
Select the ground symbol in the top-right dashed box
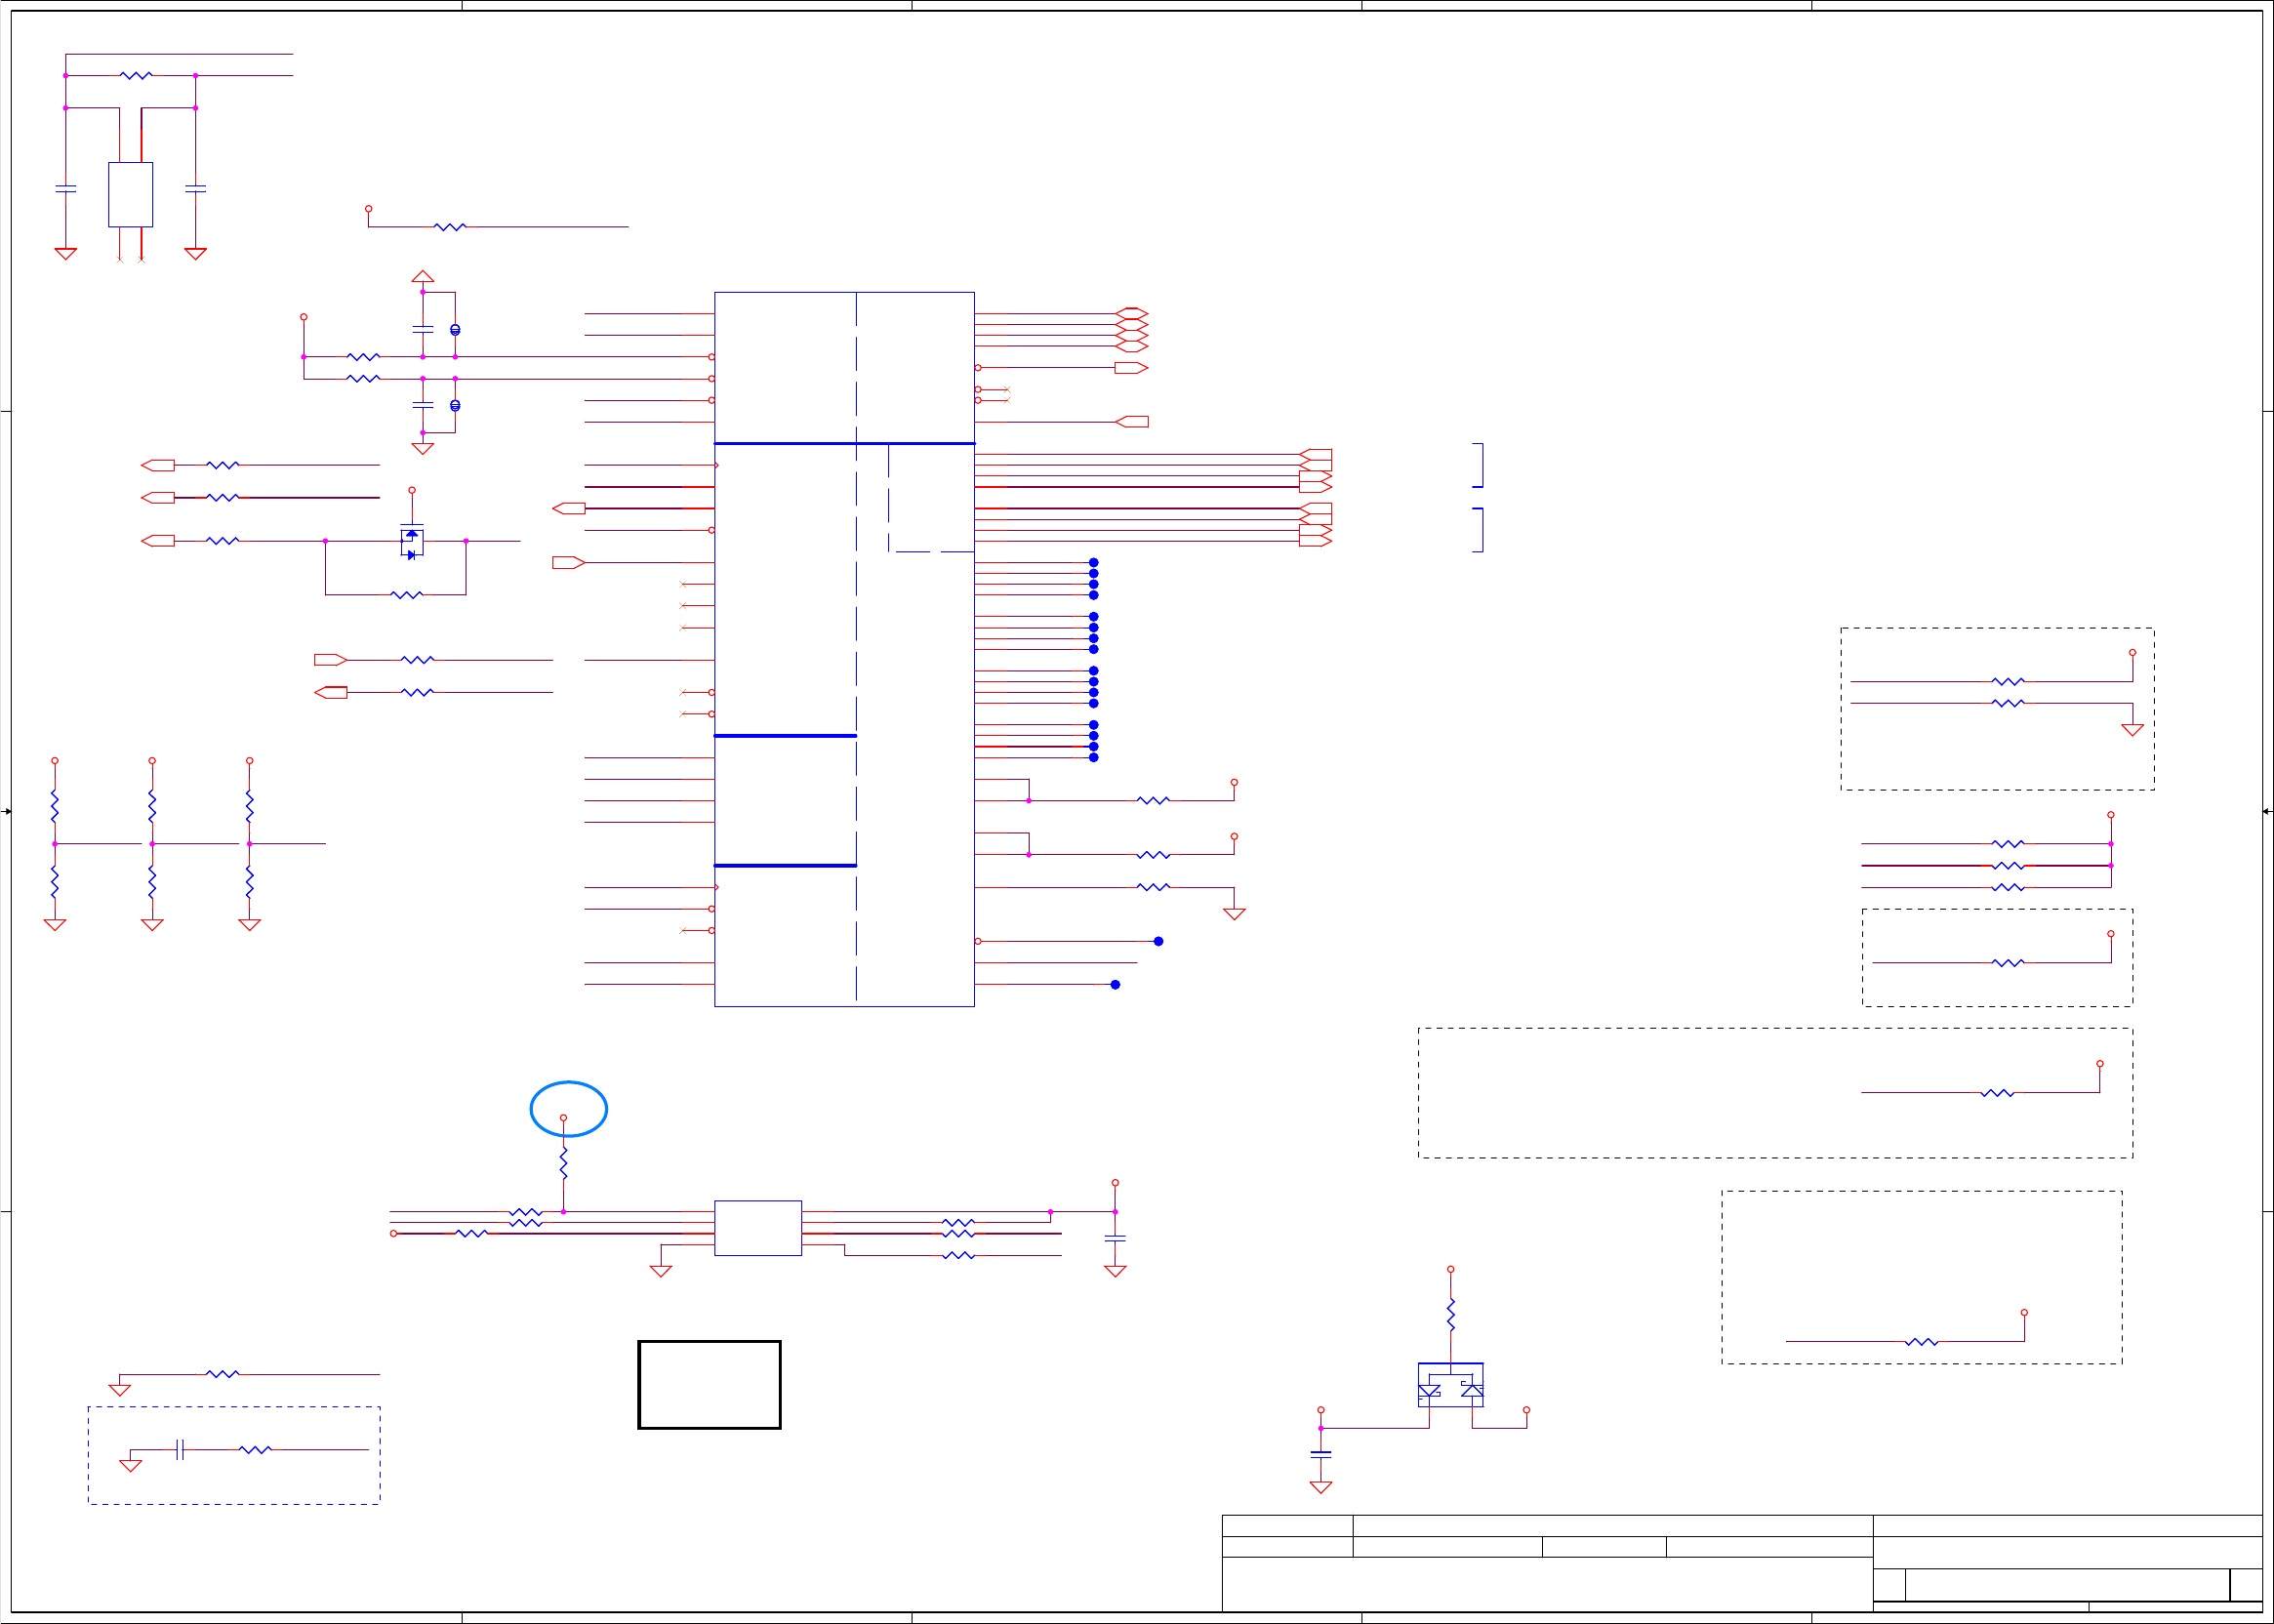tap(2132, 730)
